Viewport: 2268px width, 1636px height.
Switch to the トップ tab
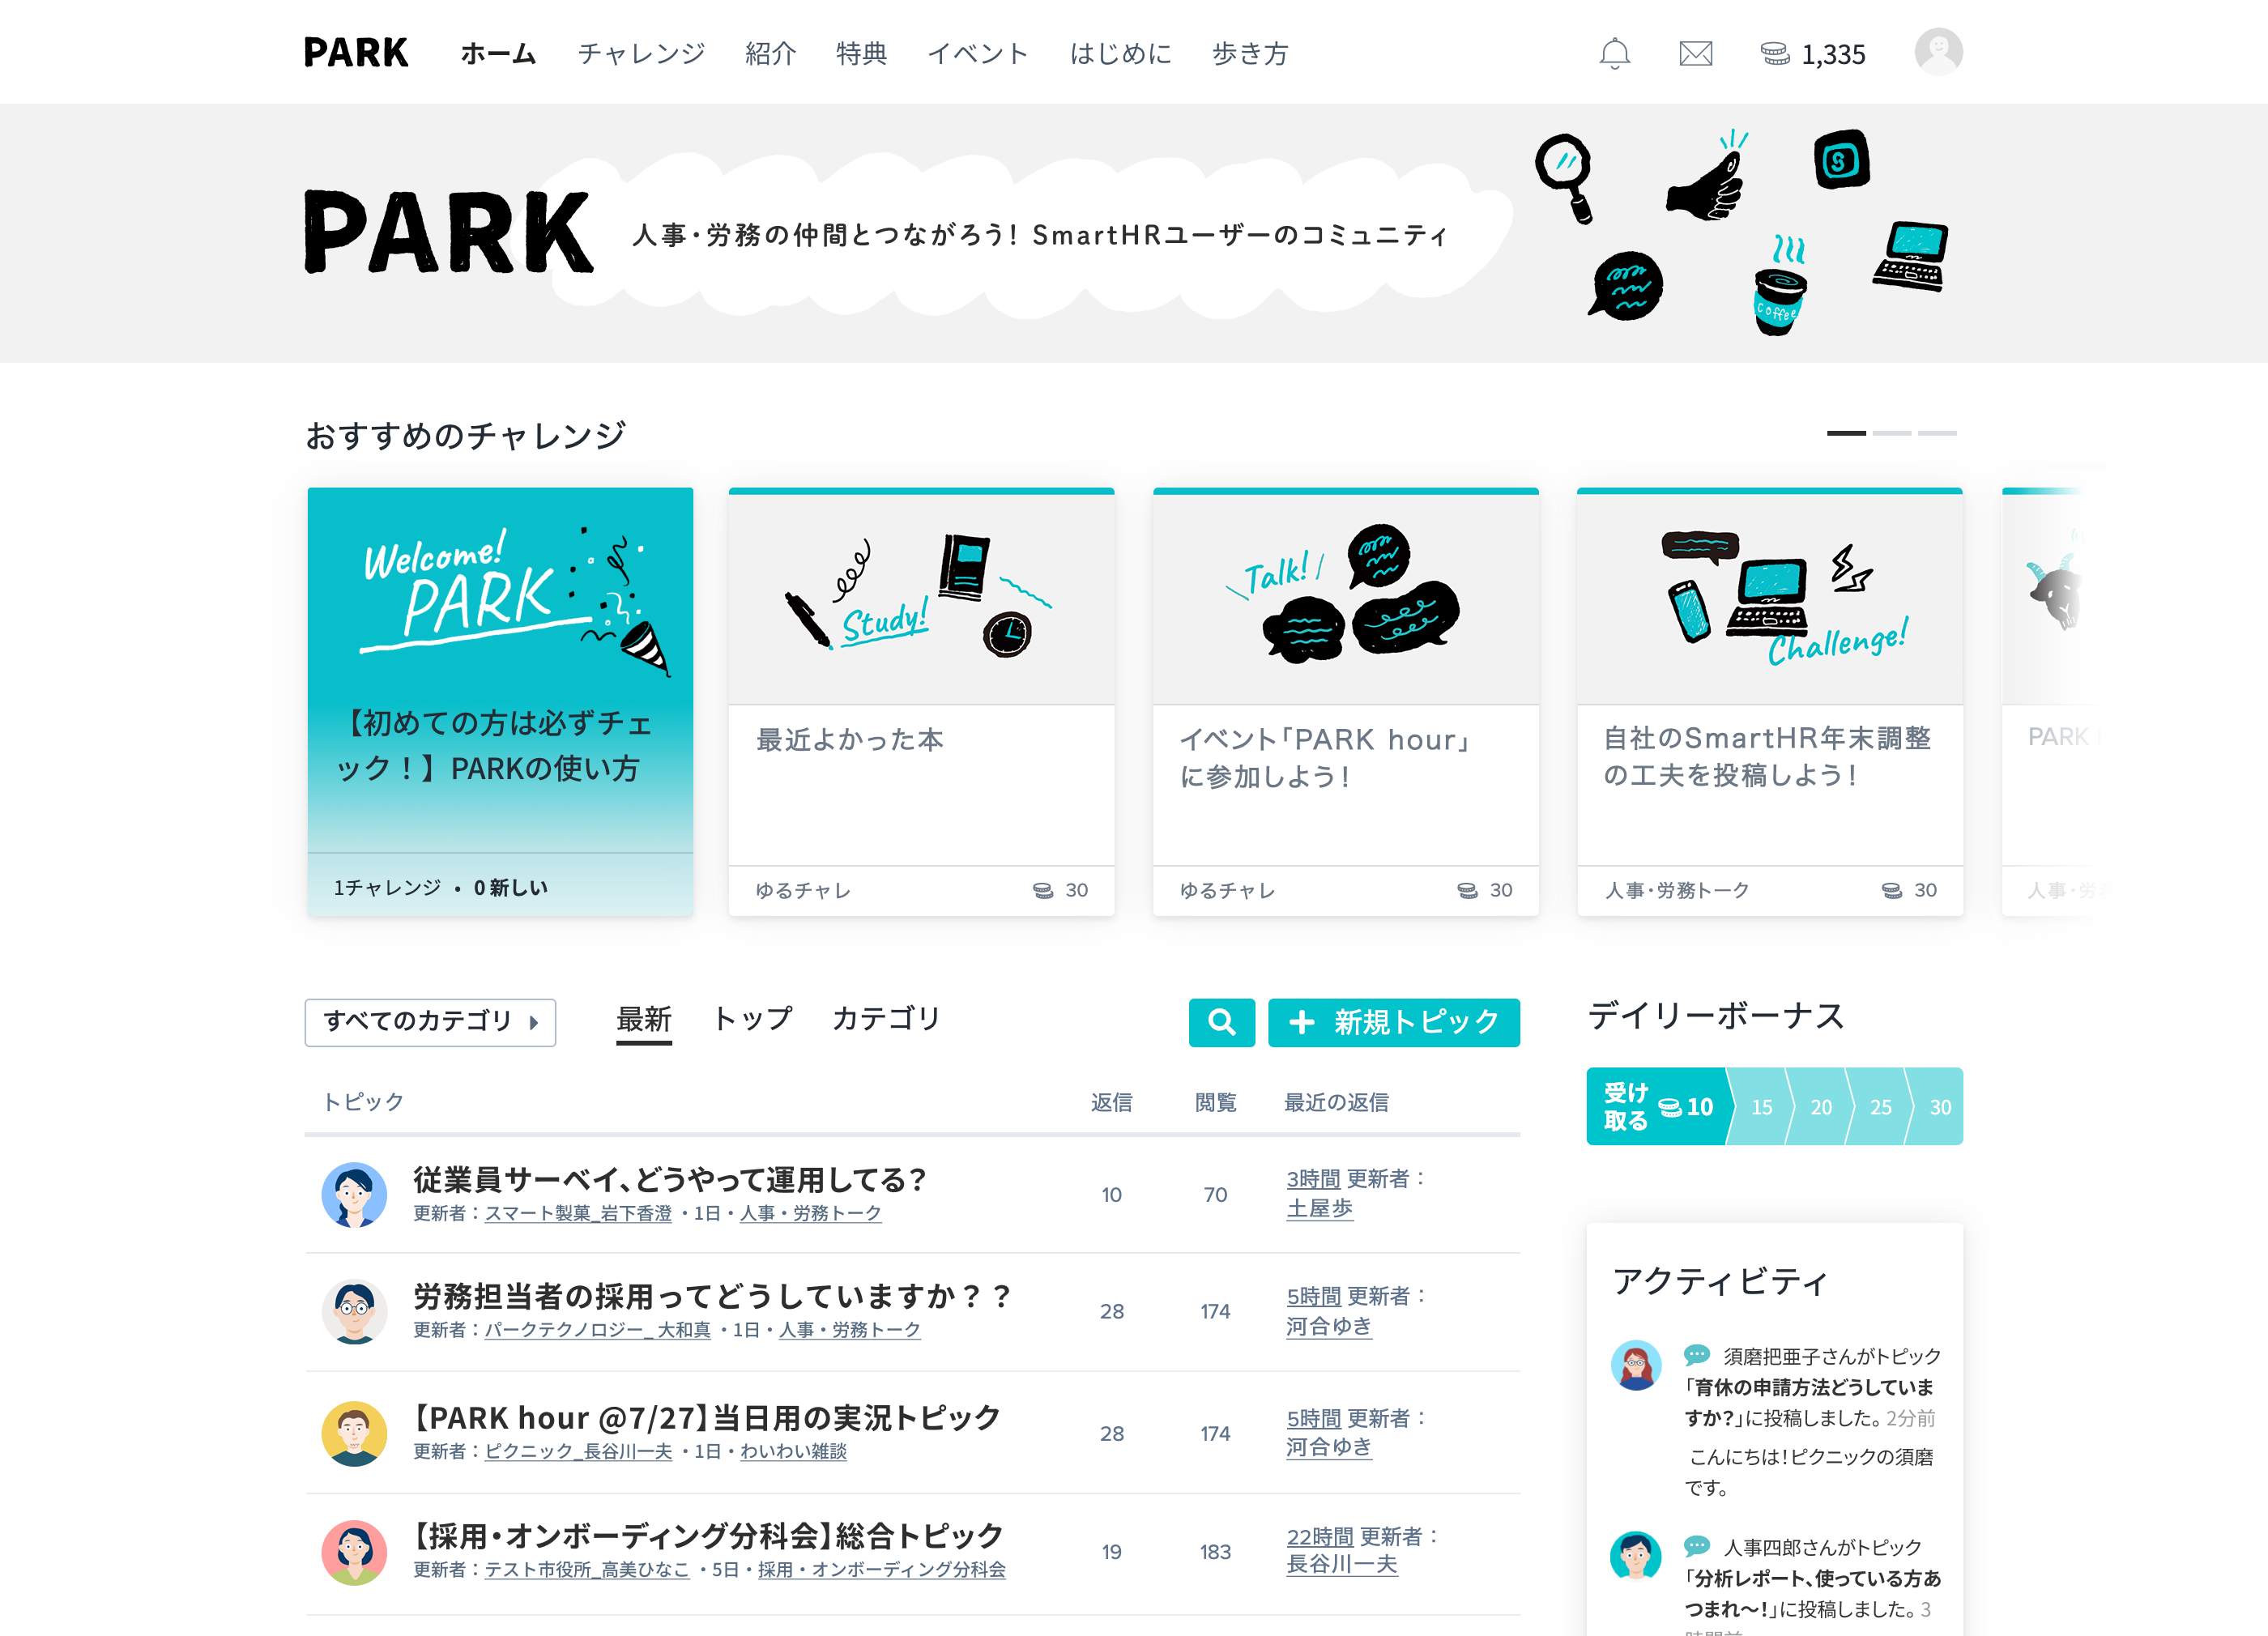point(752,1018)
